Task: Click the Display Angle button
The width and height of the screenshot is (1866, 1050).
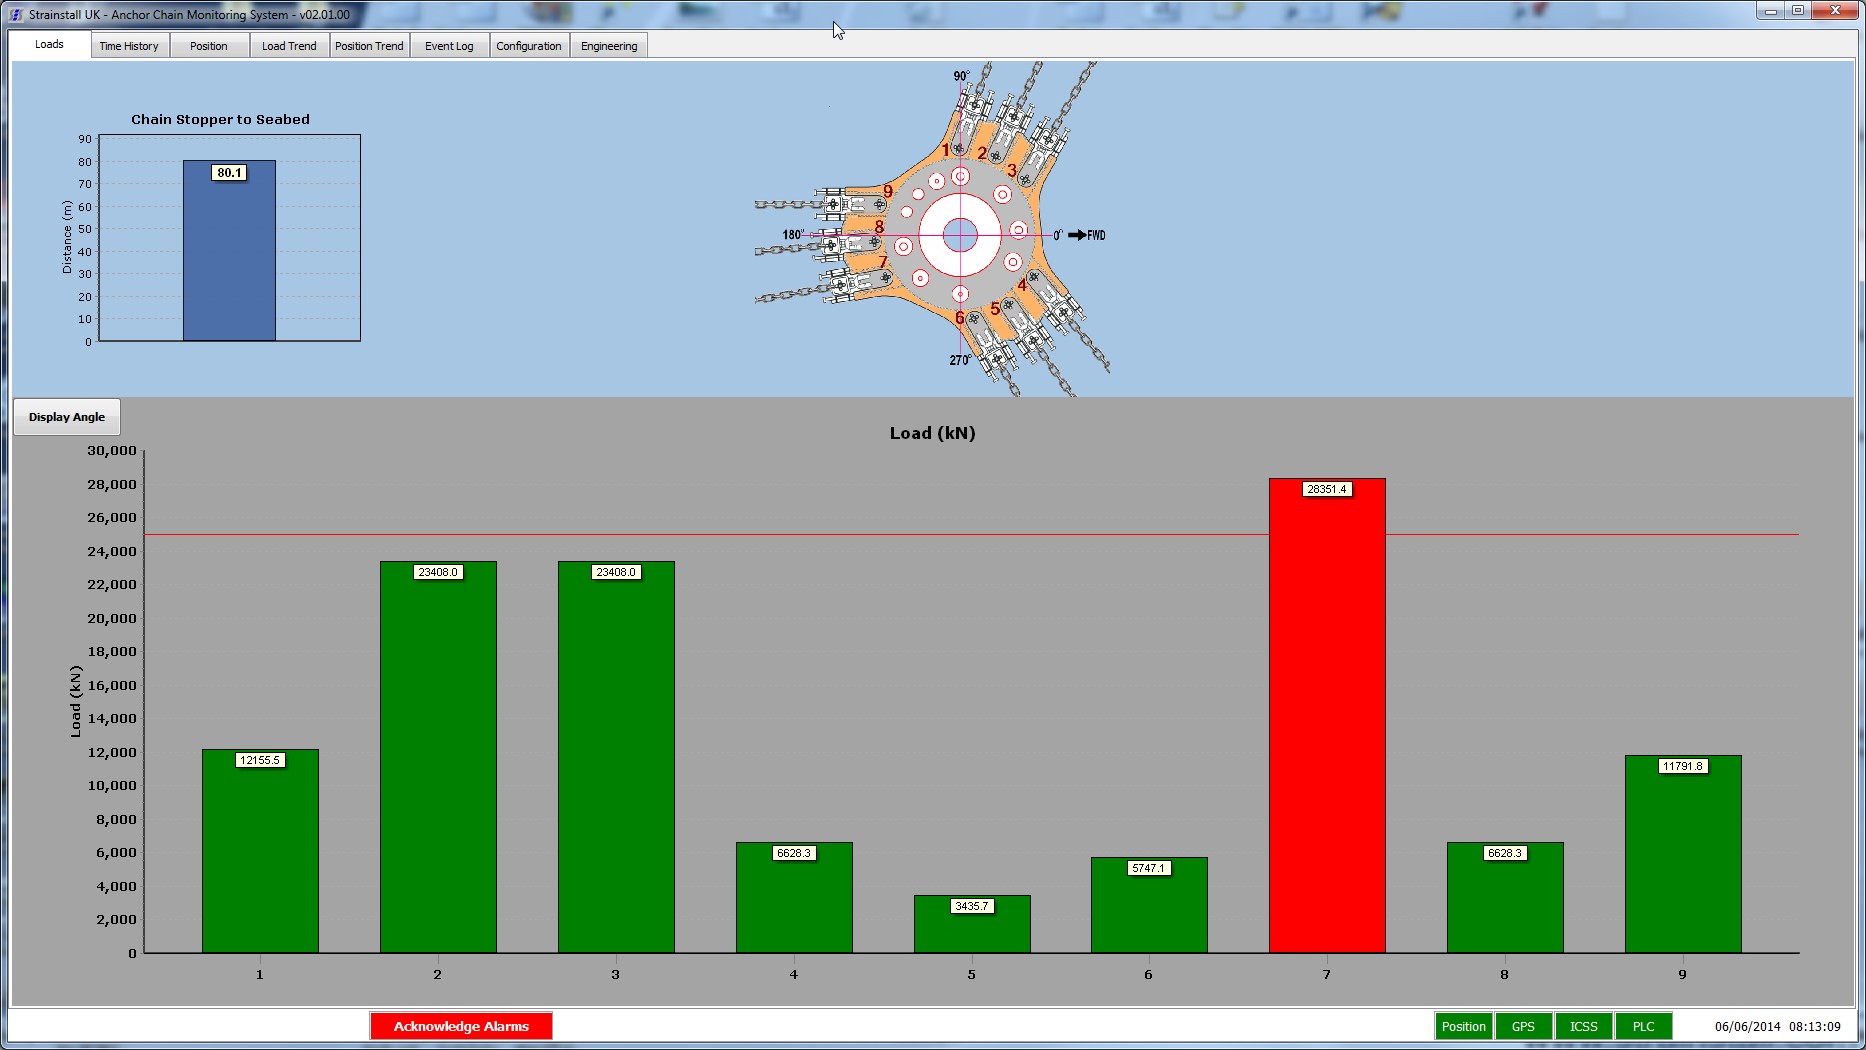Action: [x=67, y=417]
